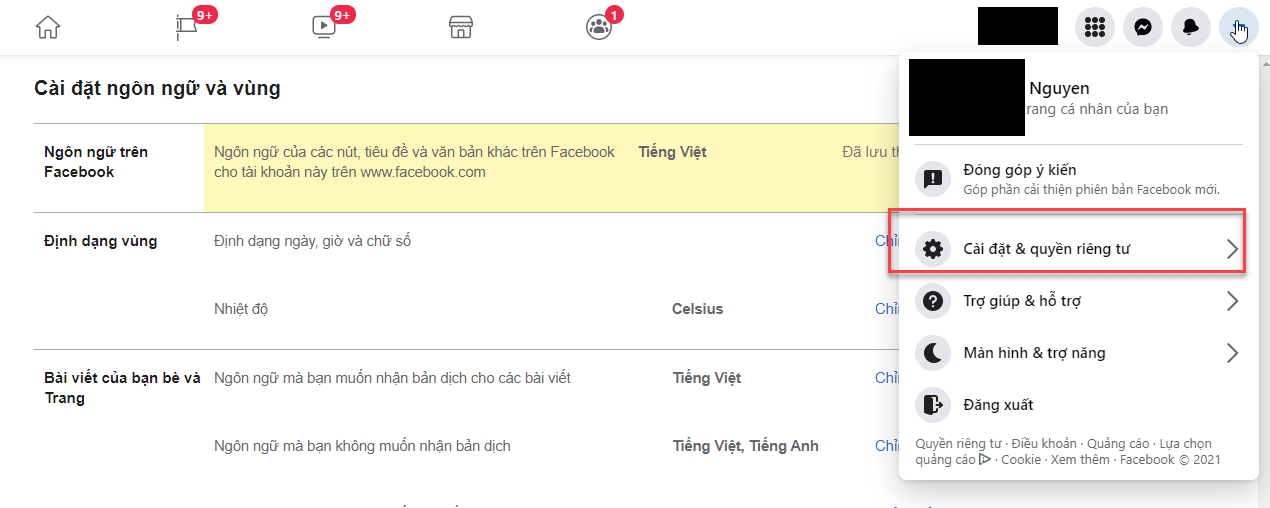
Task: Follow Xem thêm footer link
Action: [1080, 460]
